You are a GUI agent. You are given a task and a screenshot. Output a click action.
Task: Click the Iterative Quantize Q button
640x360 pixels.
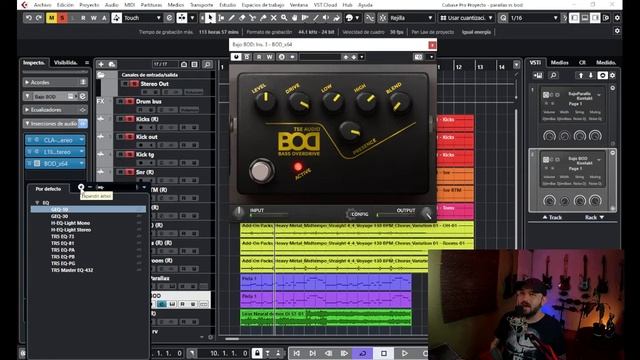(x=503, y=18)
